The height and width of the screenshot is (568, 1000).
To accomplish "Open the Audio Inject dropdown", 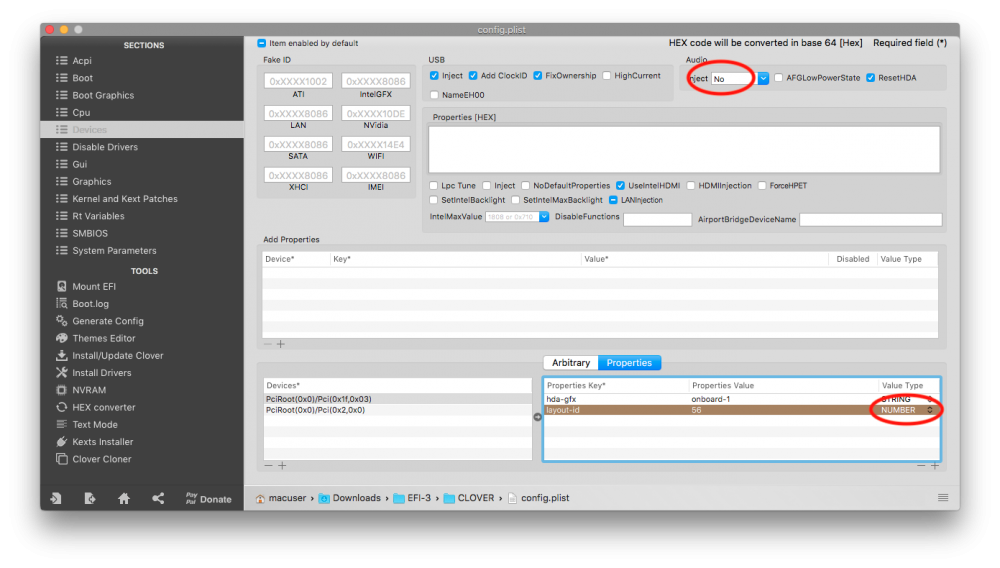I will pos(763,78).
